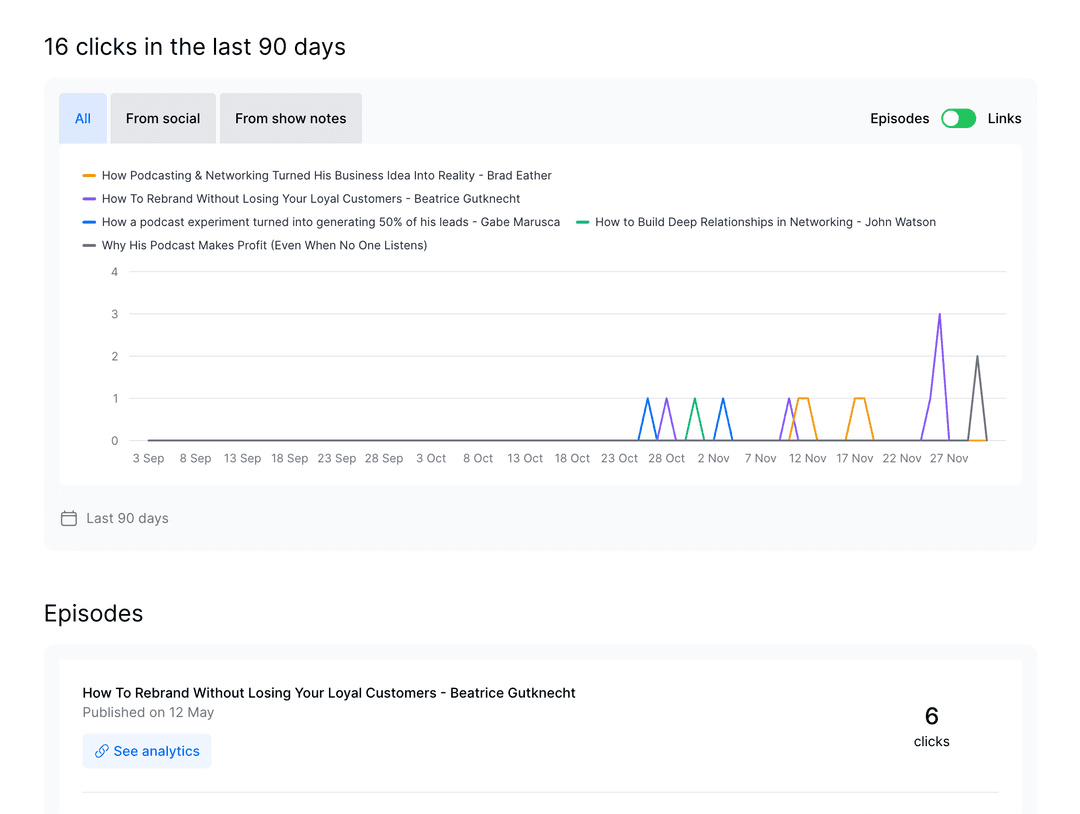Click the purple peak at 3 clicks

940,315
